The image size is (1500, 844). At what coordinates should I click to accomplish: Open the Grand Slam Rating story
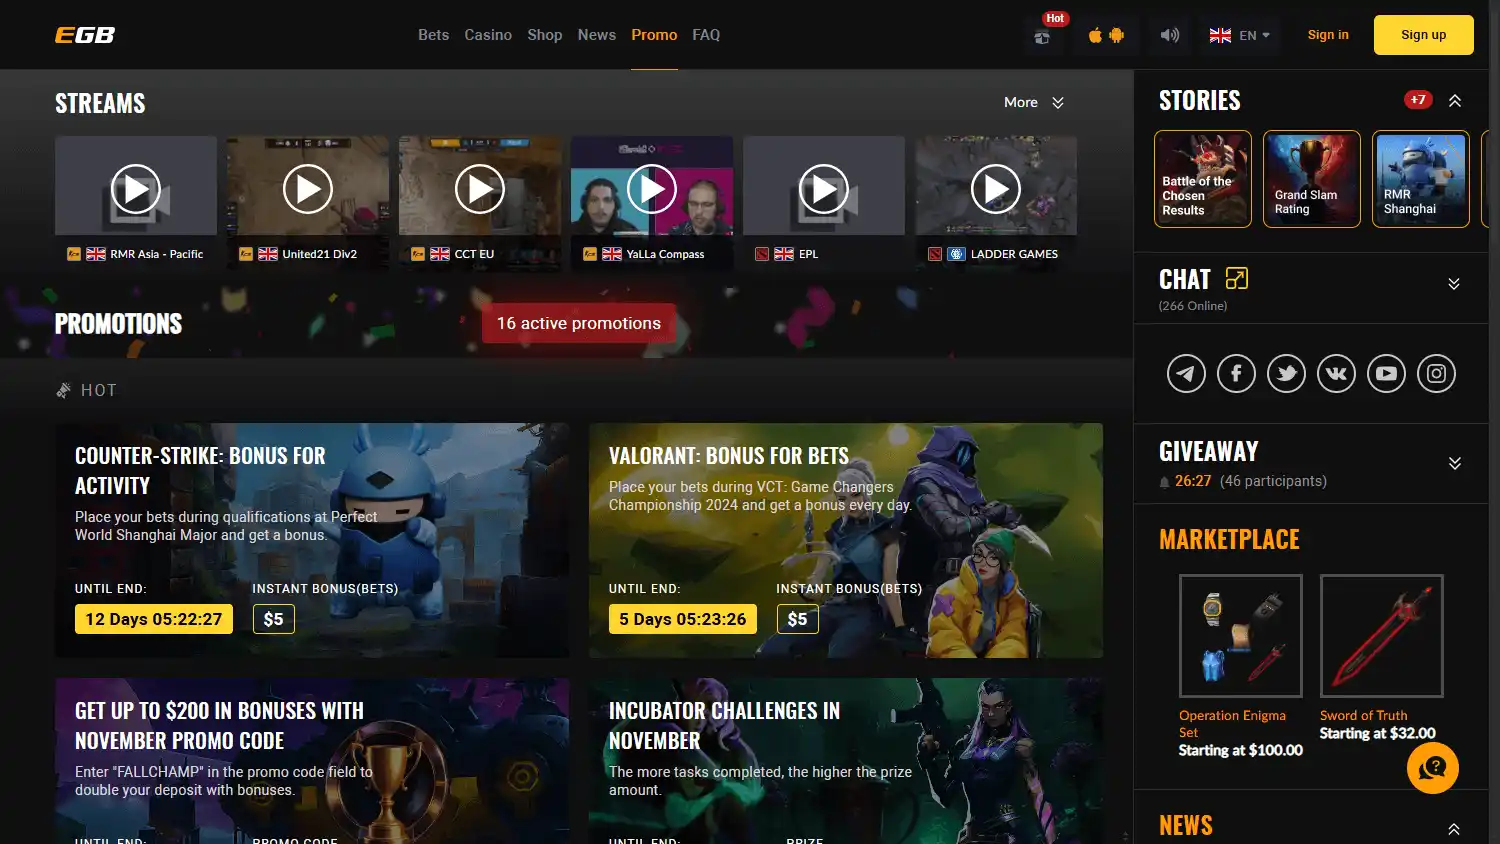point(1312,179)
